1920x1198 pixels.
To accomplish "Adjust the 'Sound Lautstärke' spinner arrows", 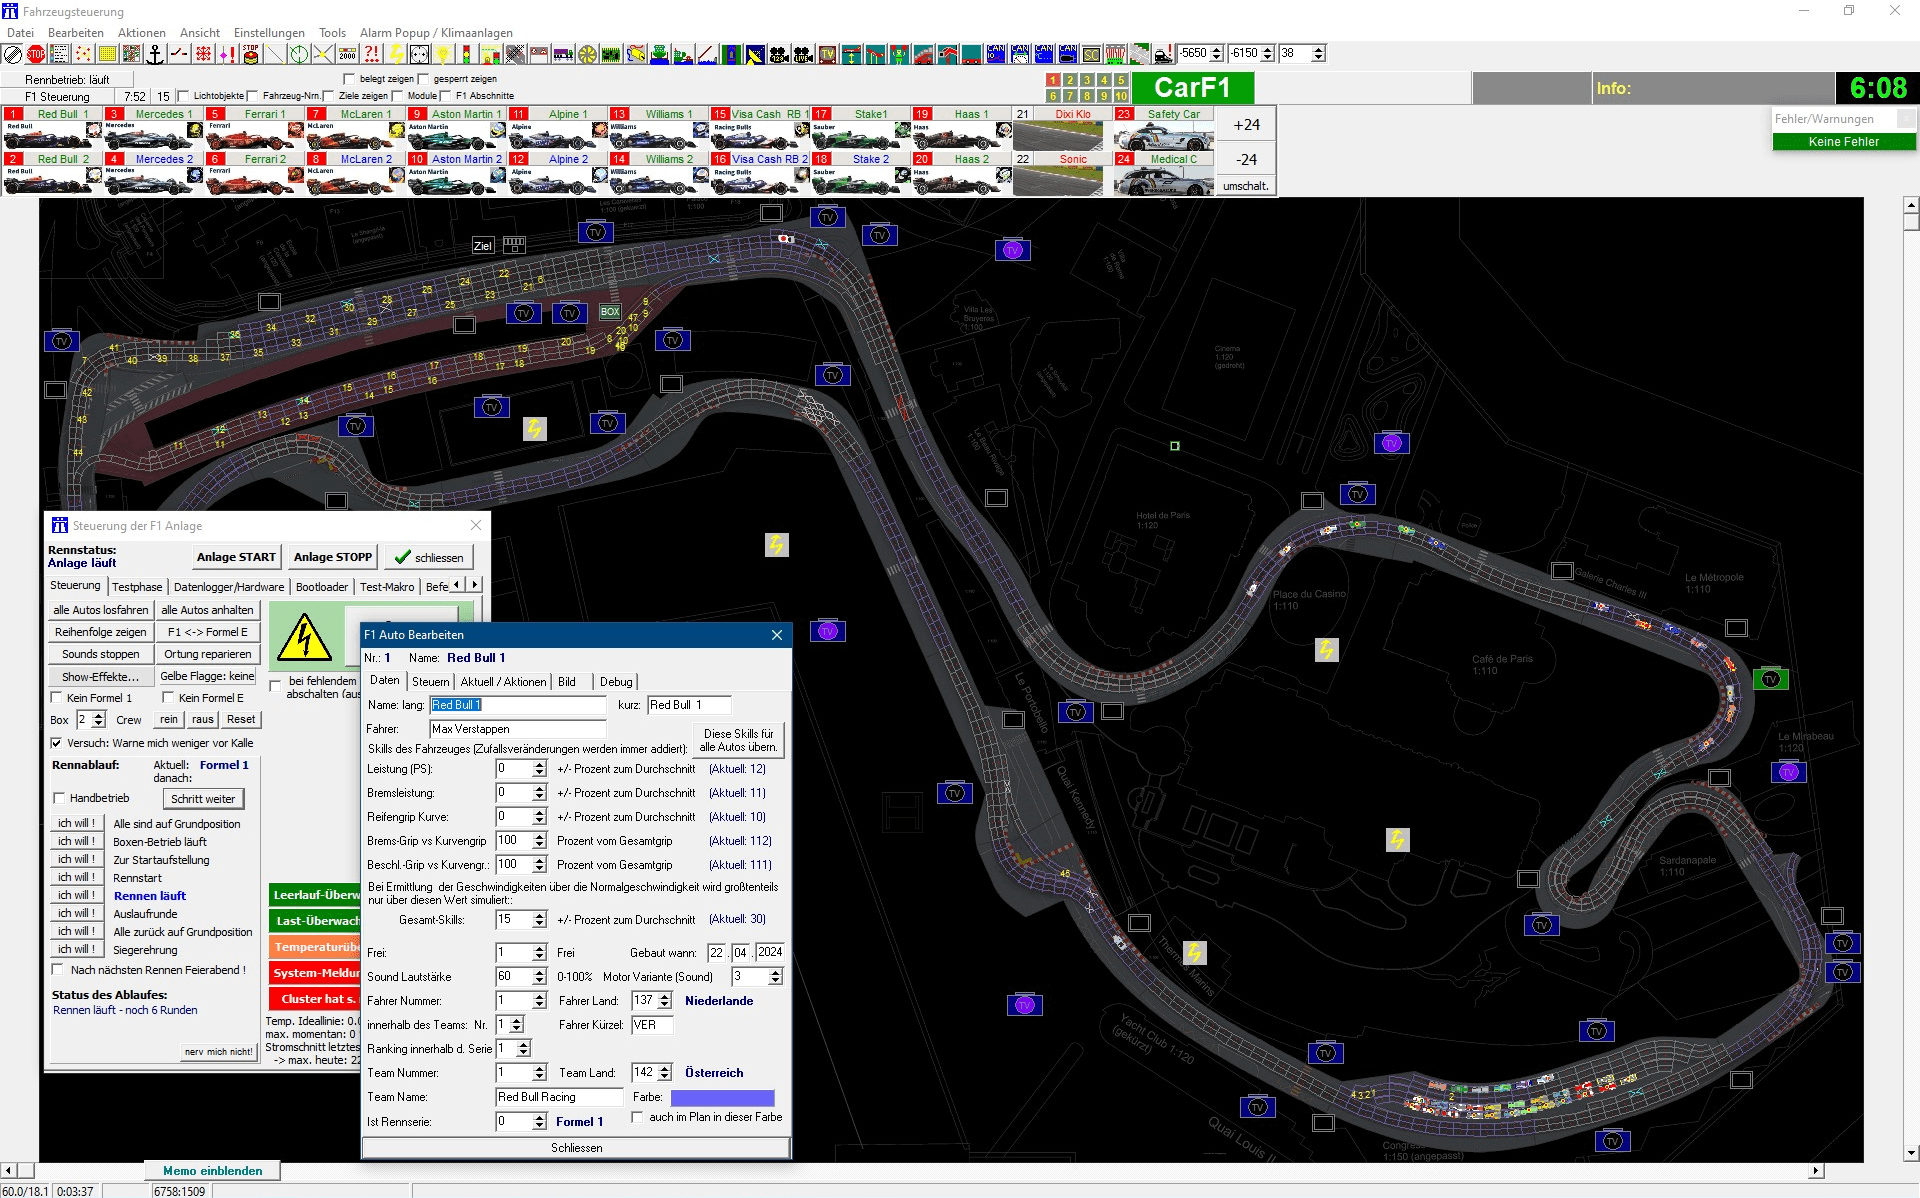I will point(540,977).
